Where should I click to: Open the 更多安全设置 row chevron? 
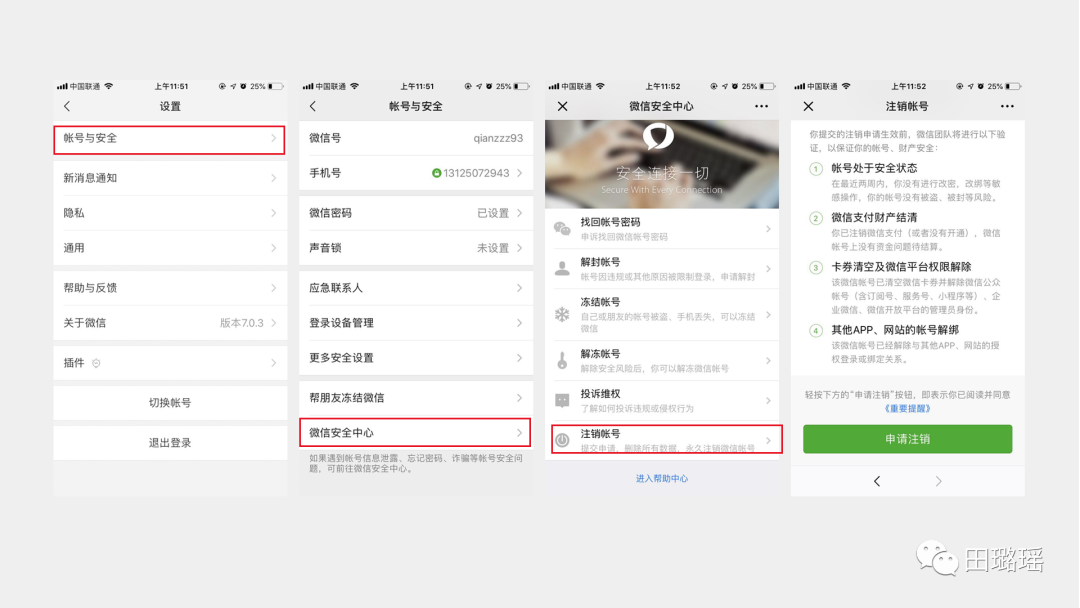pyautogui.click(x=519, y=358)
